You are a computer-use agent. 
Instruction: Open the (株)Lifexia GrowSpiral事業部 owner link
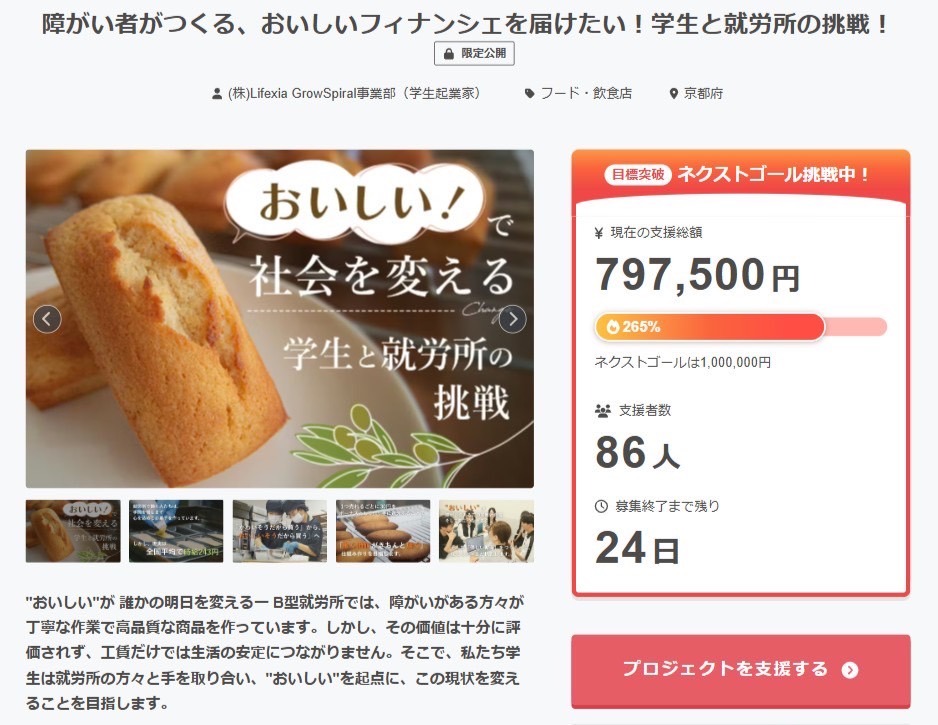pyautogui.click(x=353, y=93)
